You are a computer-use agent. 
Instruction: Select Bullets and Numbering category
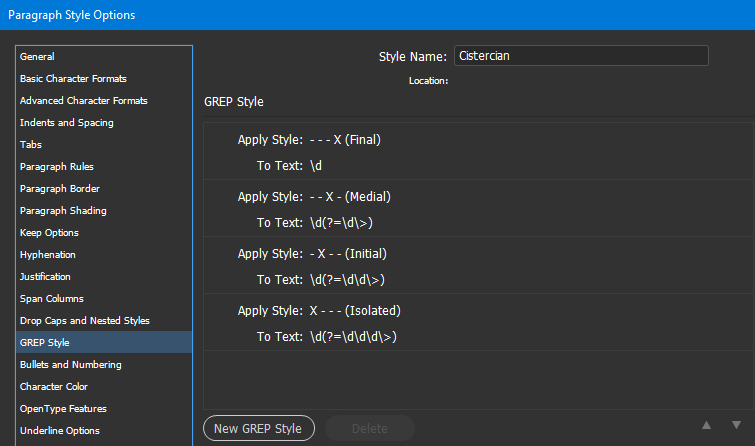(71, 365)
